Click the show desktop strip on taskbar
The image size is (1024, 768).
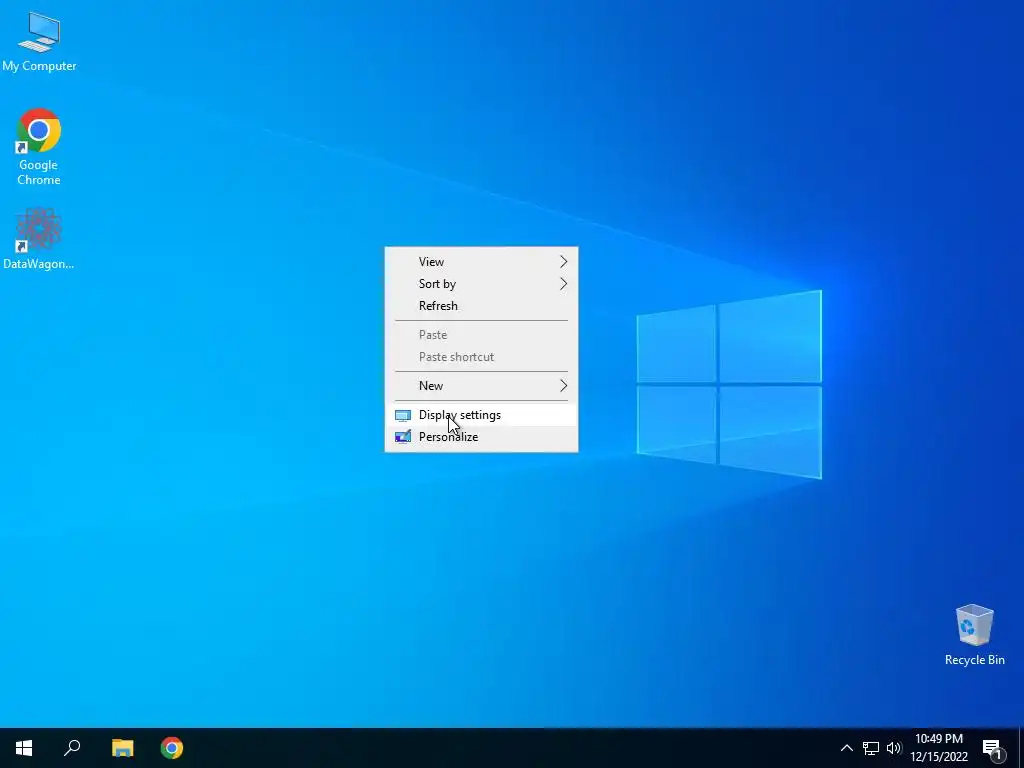pyautogui.click(x=1020, y=748)
